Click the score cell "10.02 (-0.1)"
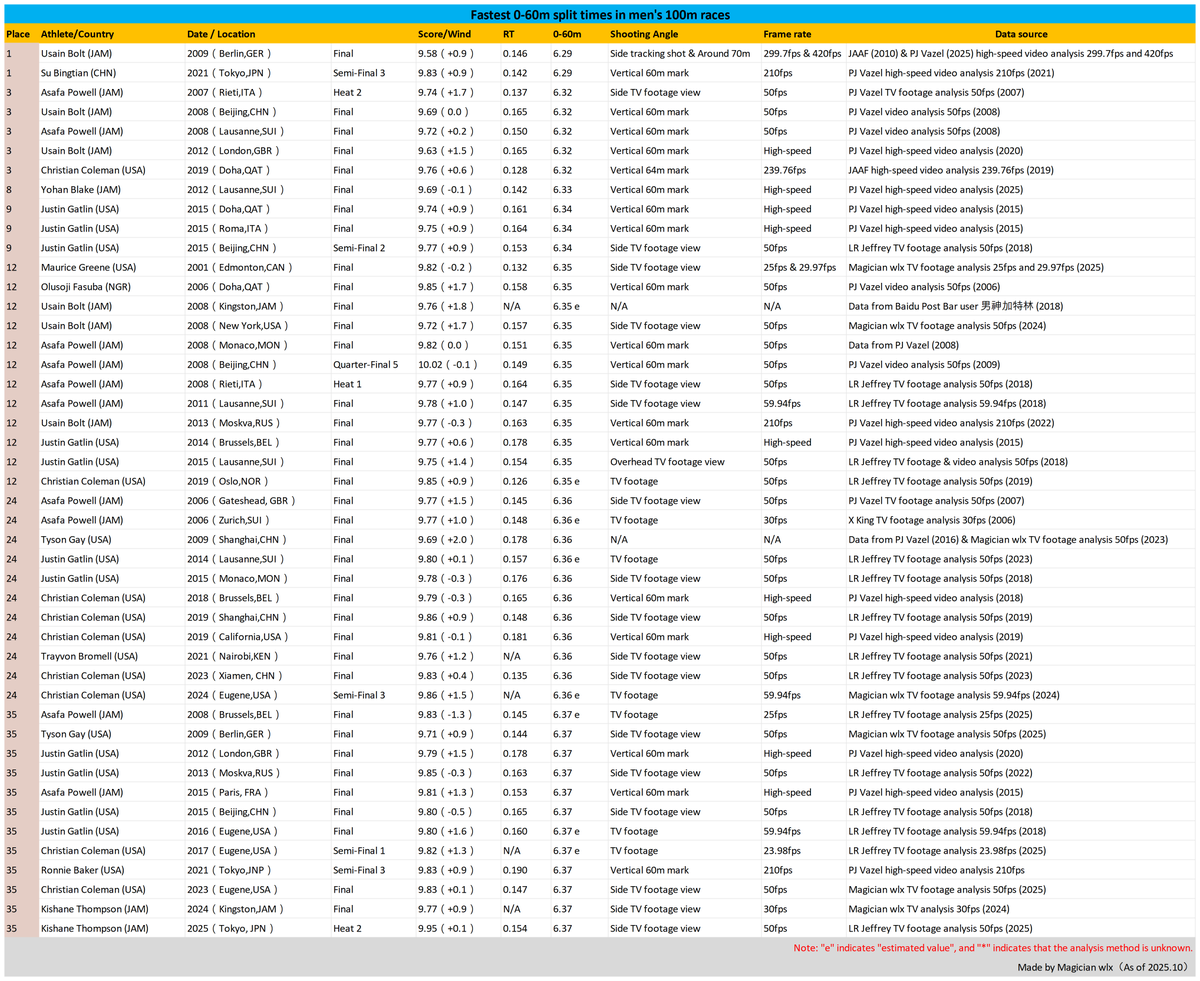1200x981 pixels. point(448,365)
